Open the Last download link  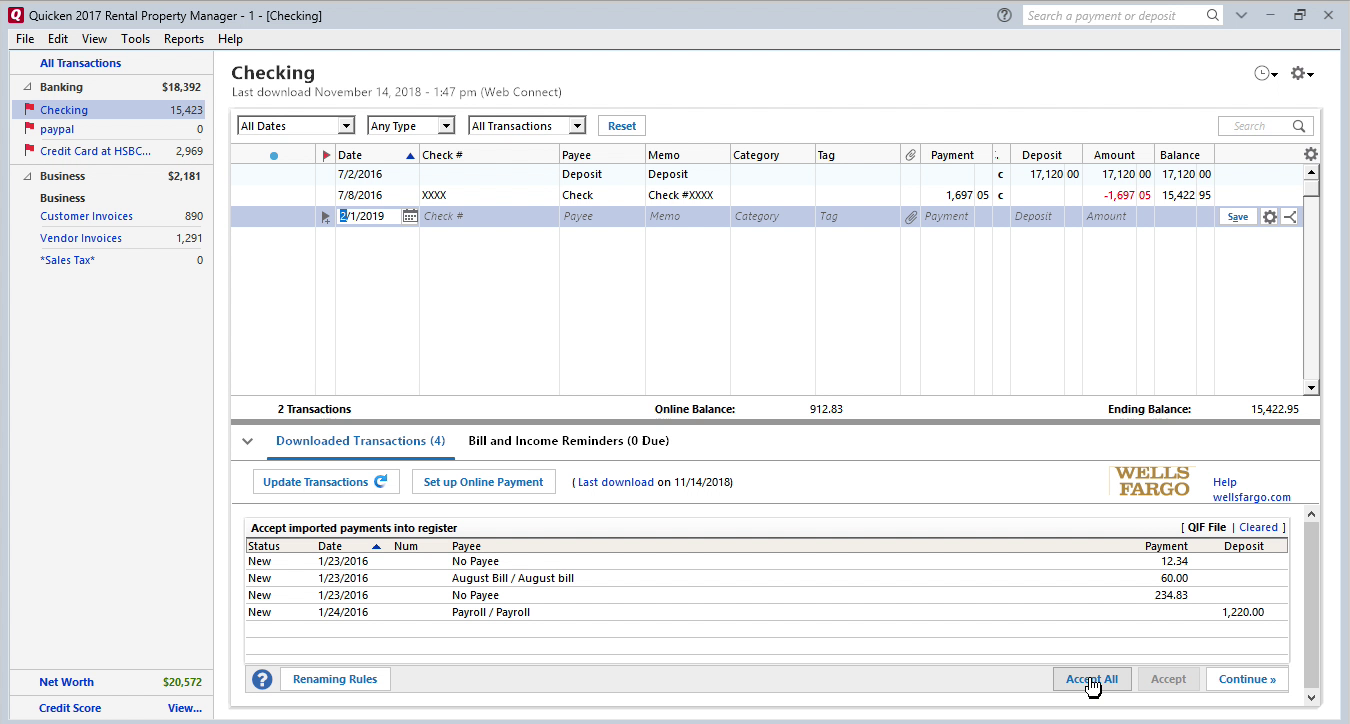616,482
